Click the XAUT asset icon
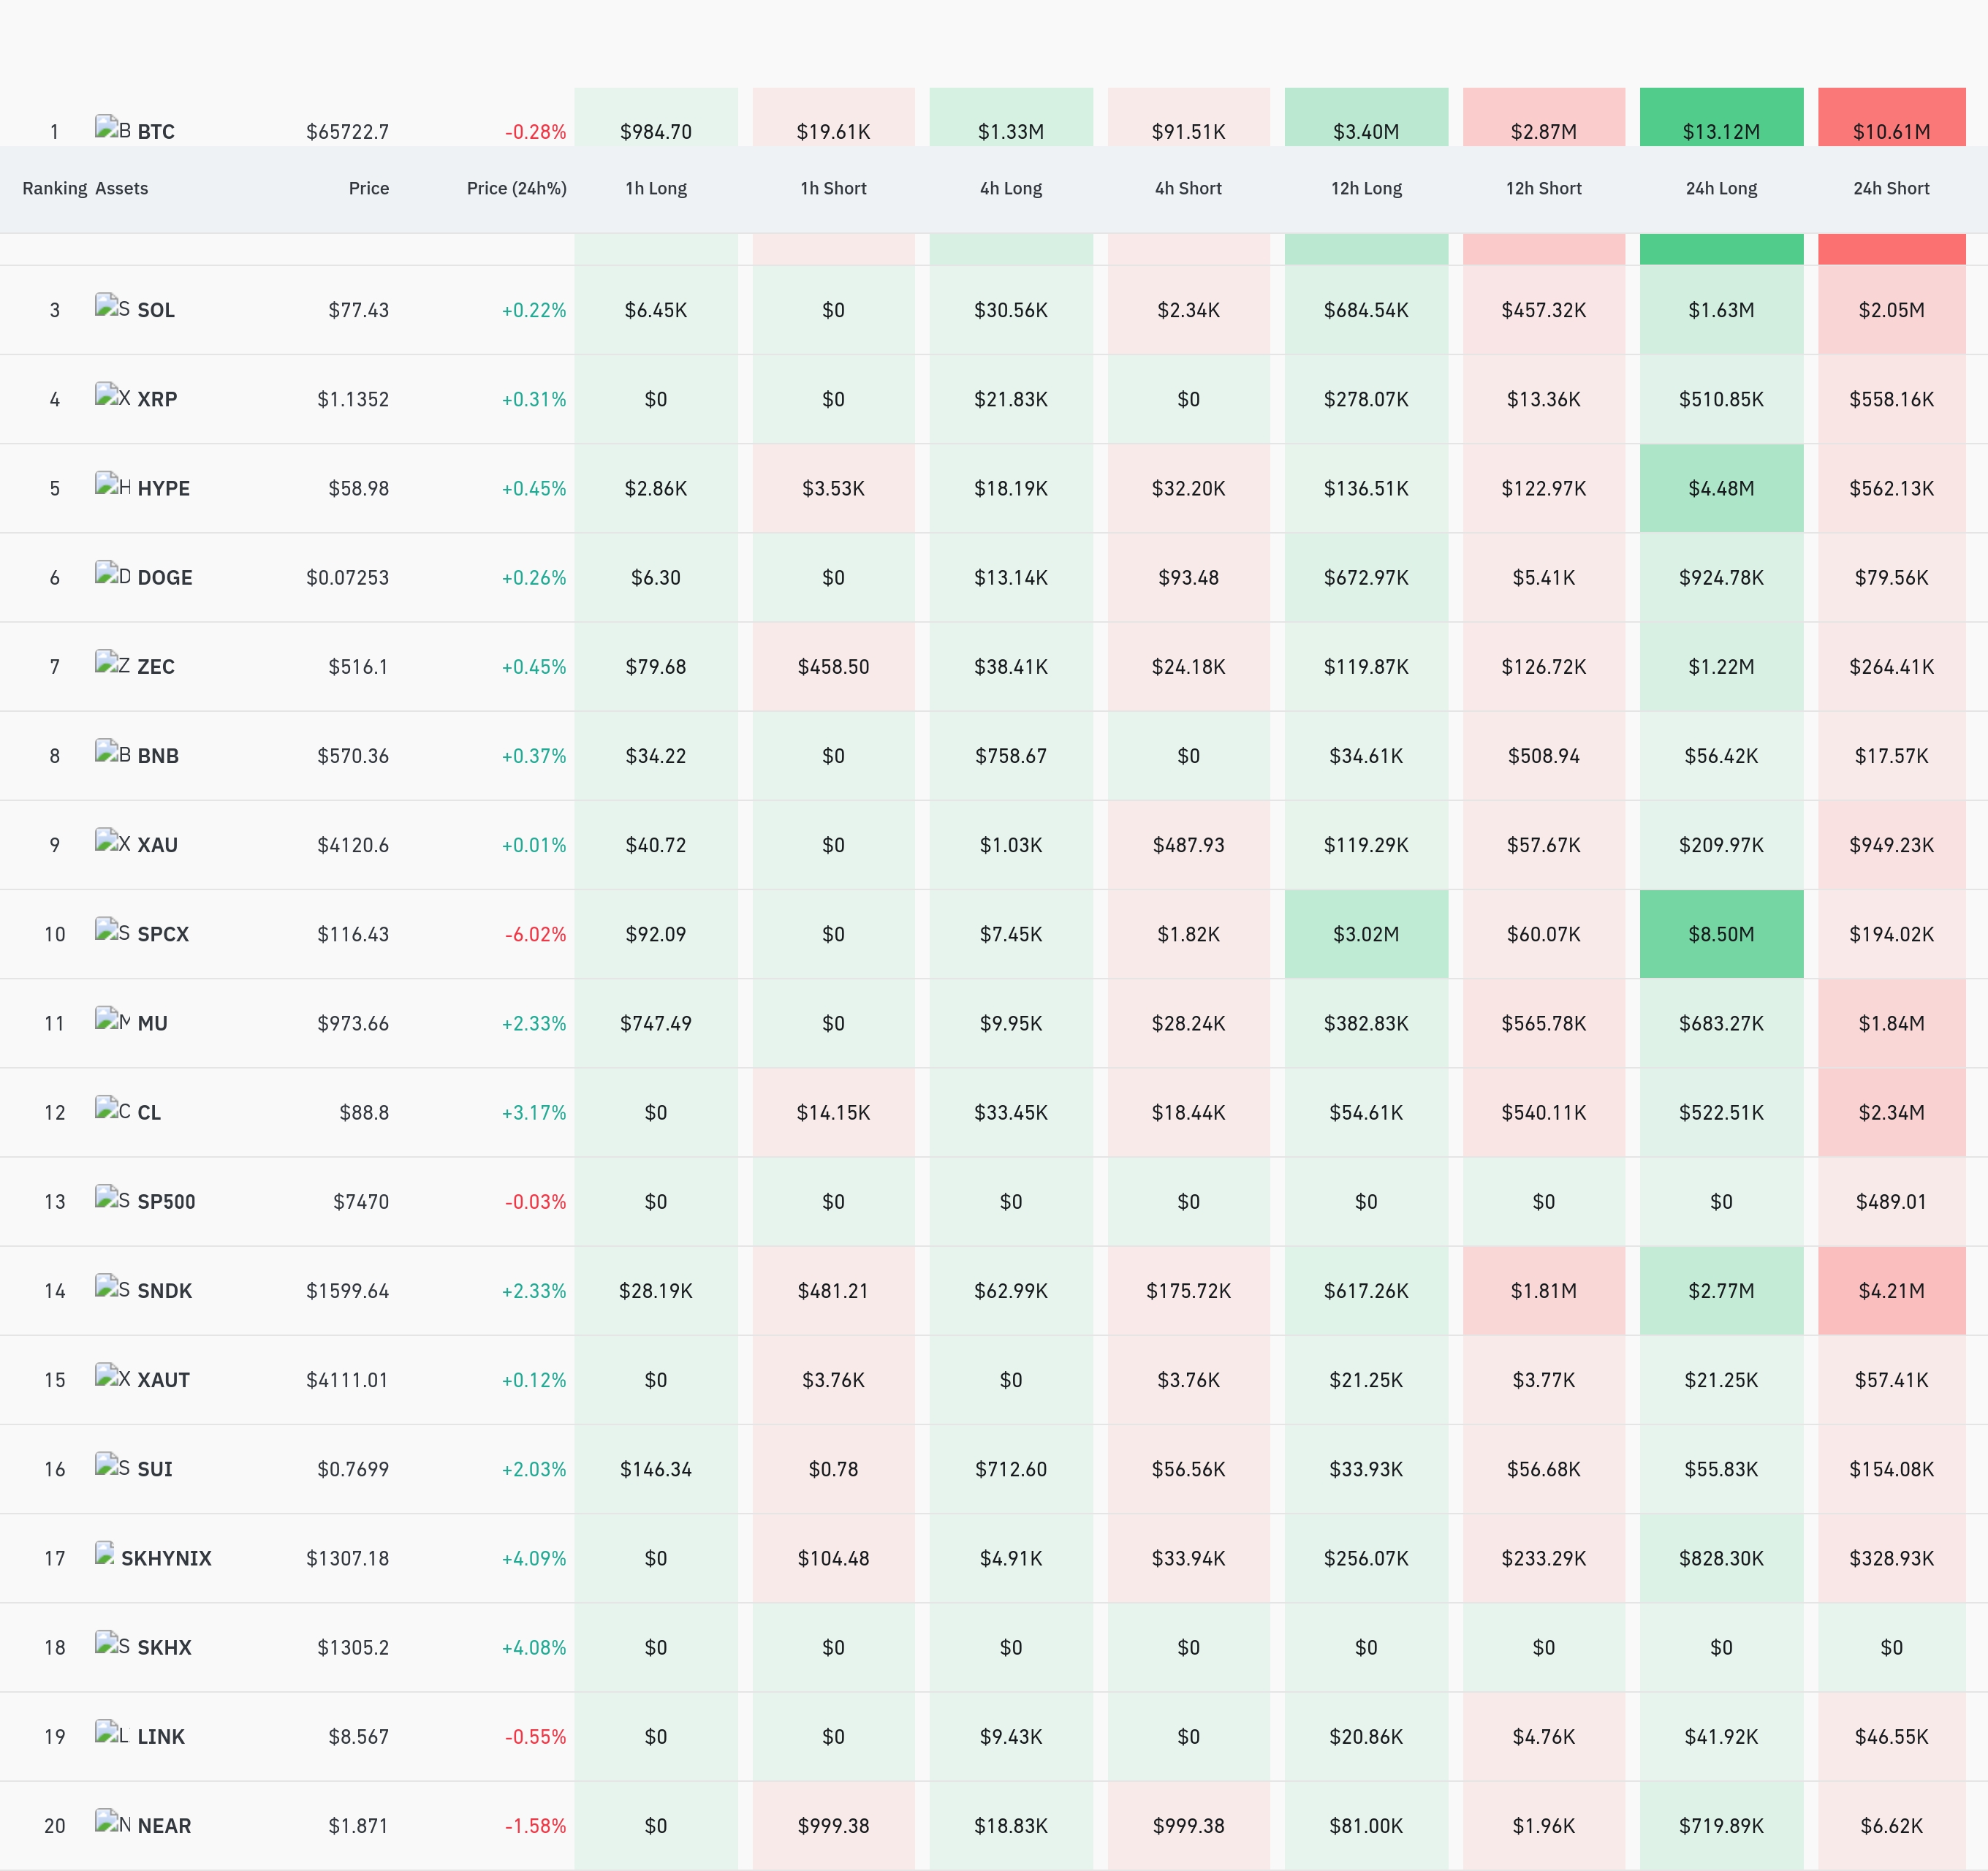The width and height of the screenshot is (1988, 1871). pyautogui.click(x=113, y=1375)
